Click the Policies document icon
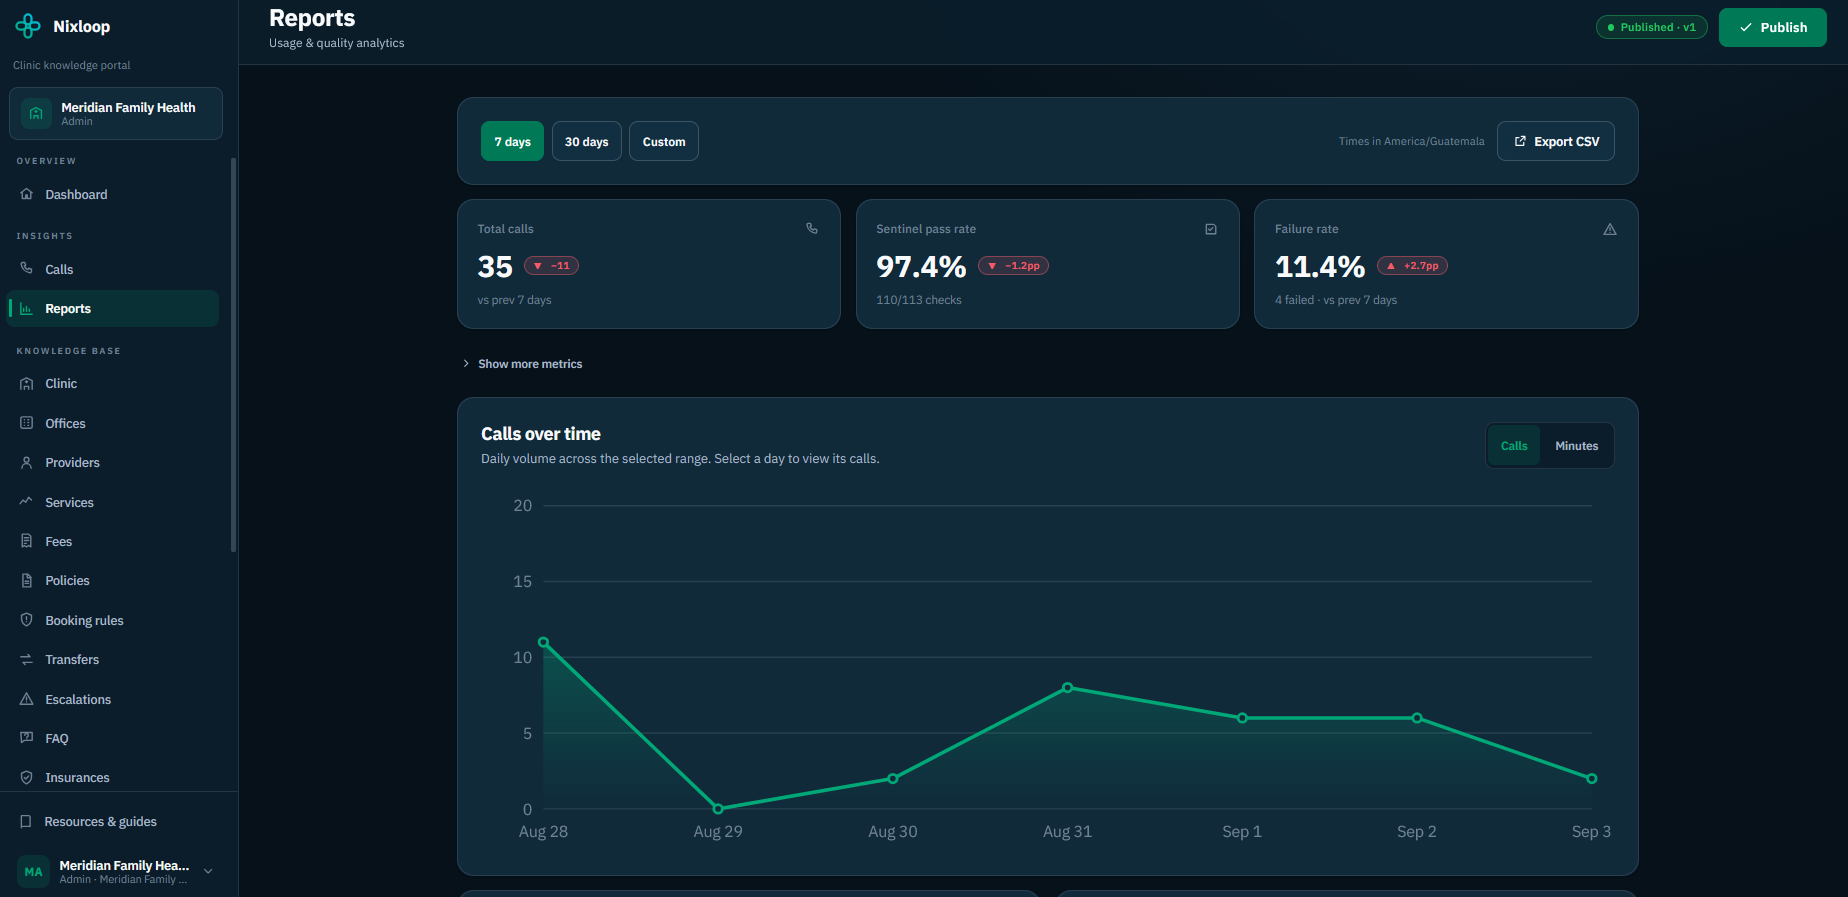 (x=27, y=580)
